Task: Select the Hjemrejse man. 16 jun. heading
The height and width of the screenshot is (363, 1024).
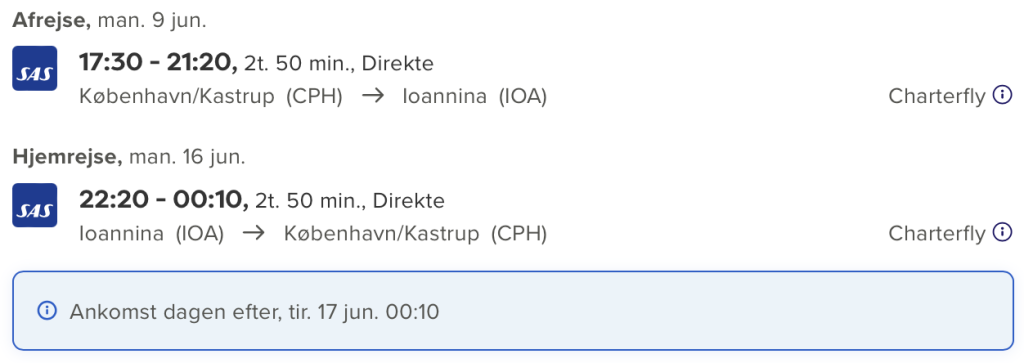Action: pyautogui.click(x=129, y=157)
